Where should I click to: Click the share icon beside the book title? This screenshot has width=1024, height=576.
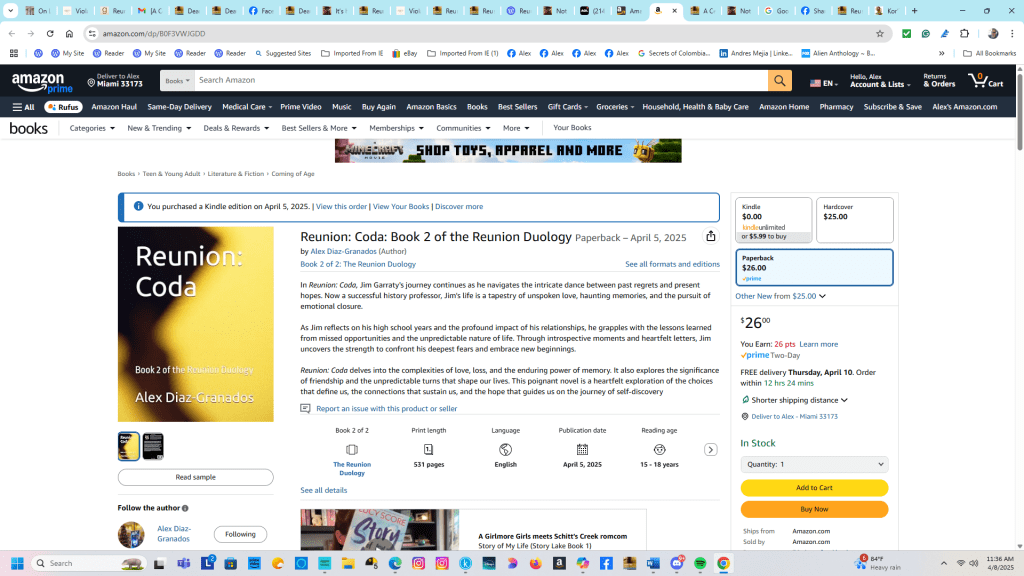click(711, 237)
